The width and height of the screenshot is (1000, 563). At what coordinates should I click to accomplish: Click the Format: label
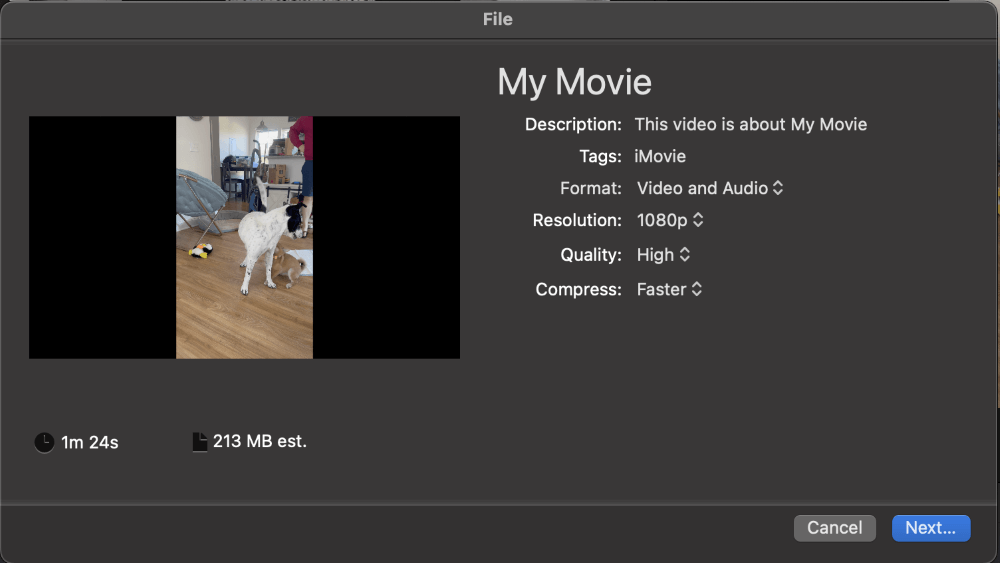coord(591,188)
